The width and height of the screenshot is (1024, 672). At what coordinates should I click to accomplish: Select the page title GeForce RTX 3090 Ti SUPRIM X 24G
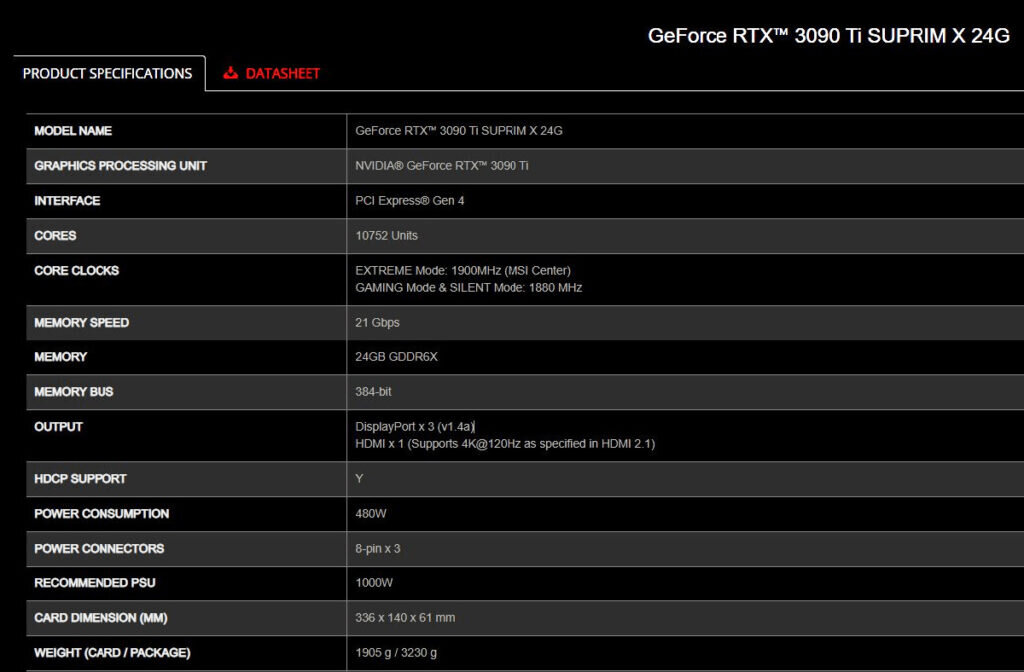[x=828, y=35]
